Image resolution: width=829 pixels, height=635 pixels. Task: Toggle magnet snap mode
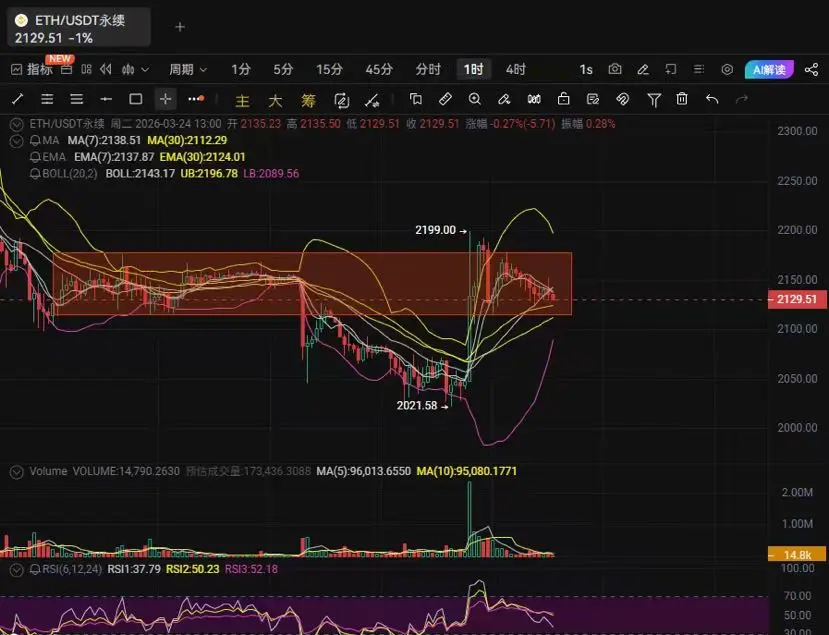pos(623,99)
